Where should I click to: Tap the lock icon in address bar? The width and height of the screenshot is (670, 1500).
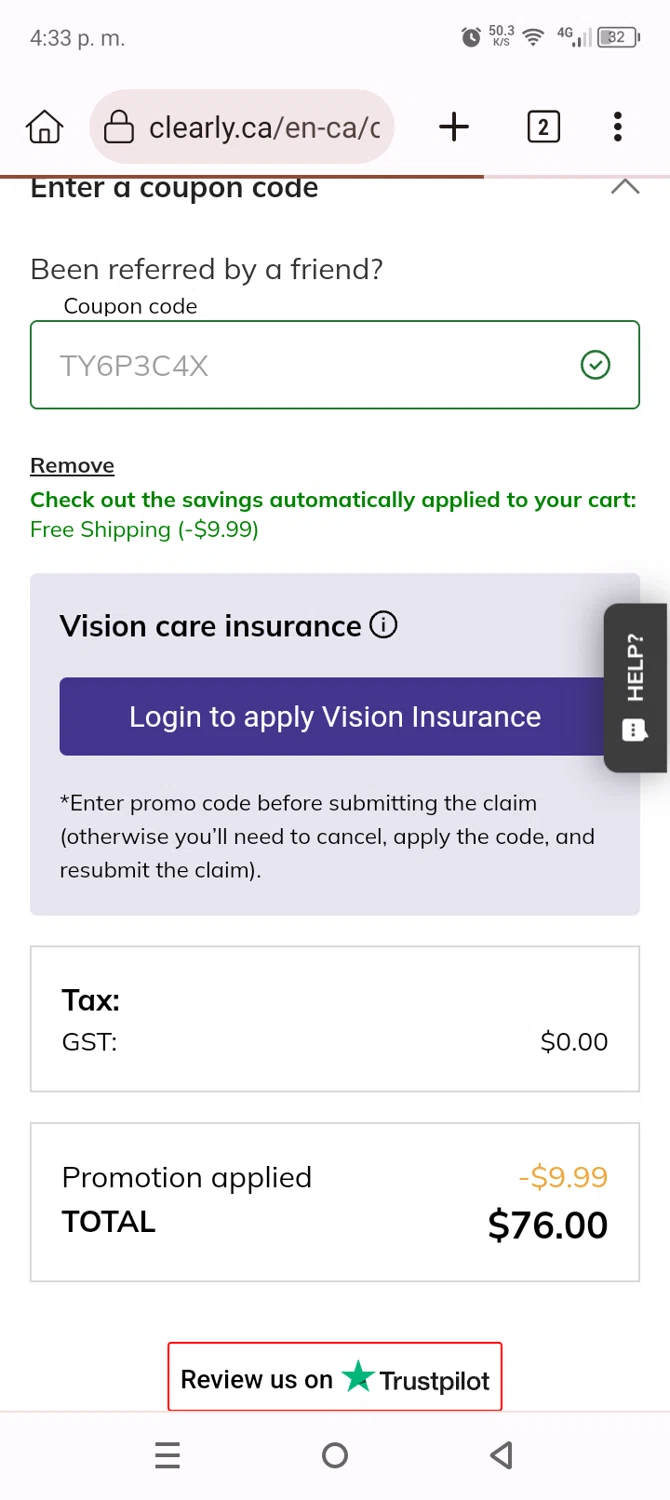point(119,127)
